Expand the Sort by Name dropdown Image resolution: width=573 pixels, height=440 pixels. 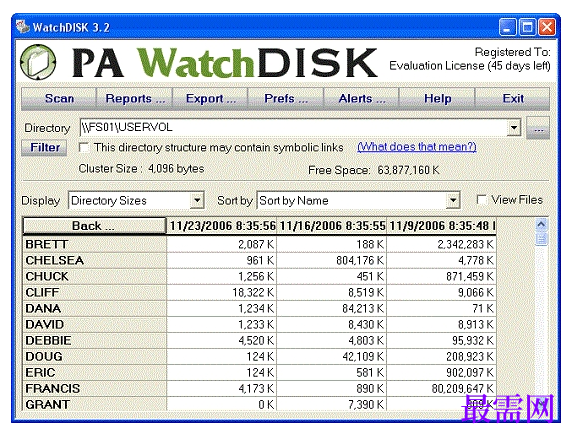coord(453,200)
